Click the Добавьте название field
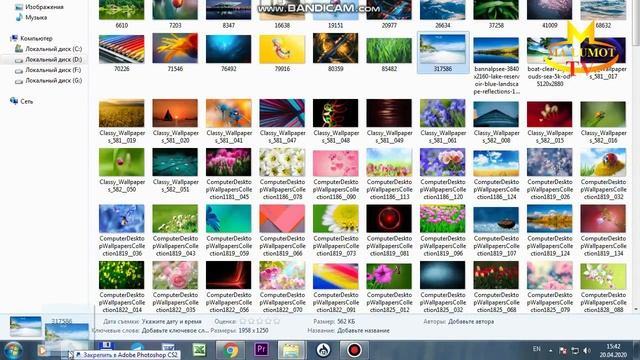Image resolution: width=640 pixels, height=360 pixels. [363, 331]
